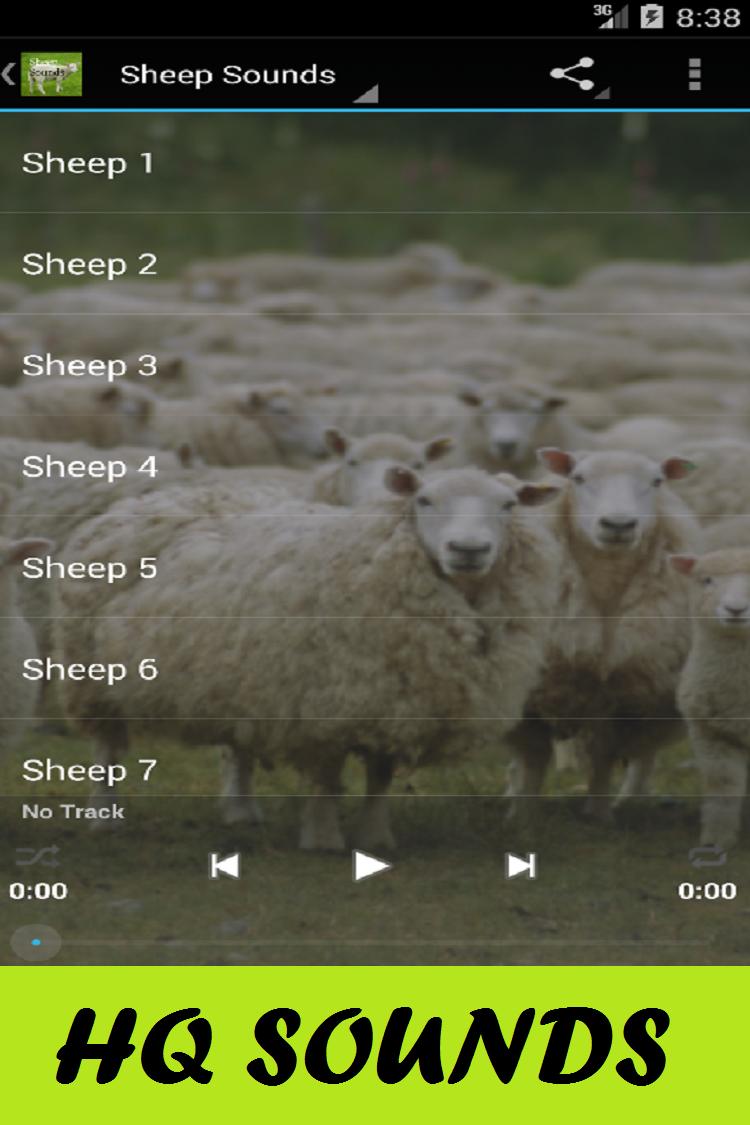This screenshot has width=750, height=1125.
Task: Expand the share dropdown arrow
Action: click(603, 93)
